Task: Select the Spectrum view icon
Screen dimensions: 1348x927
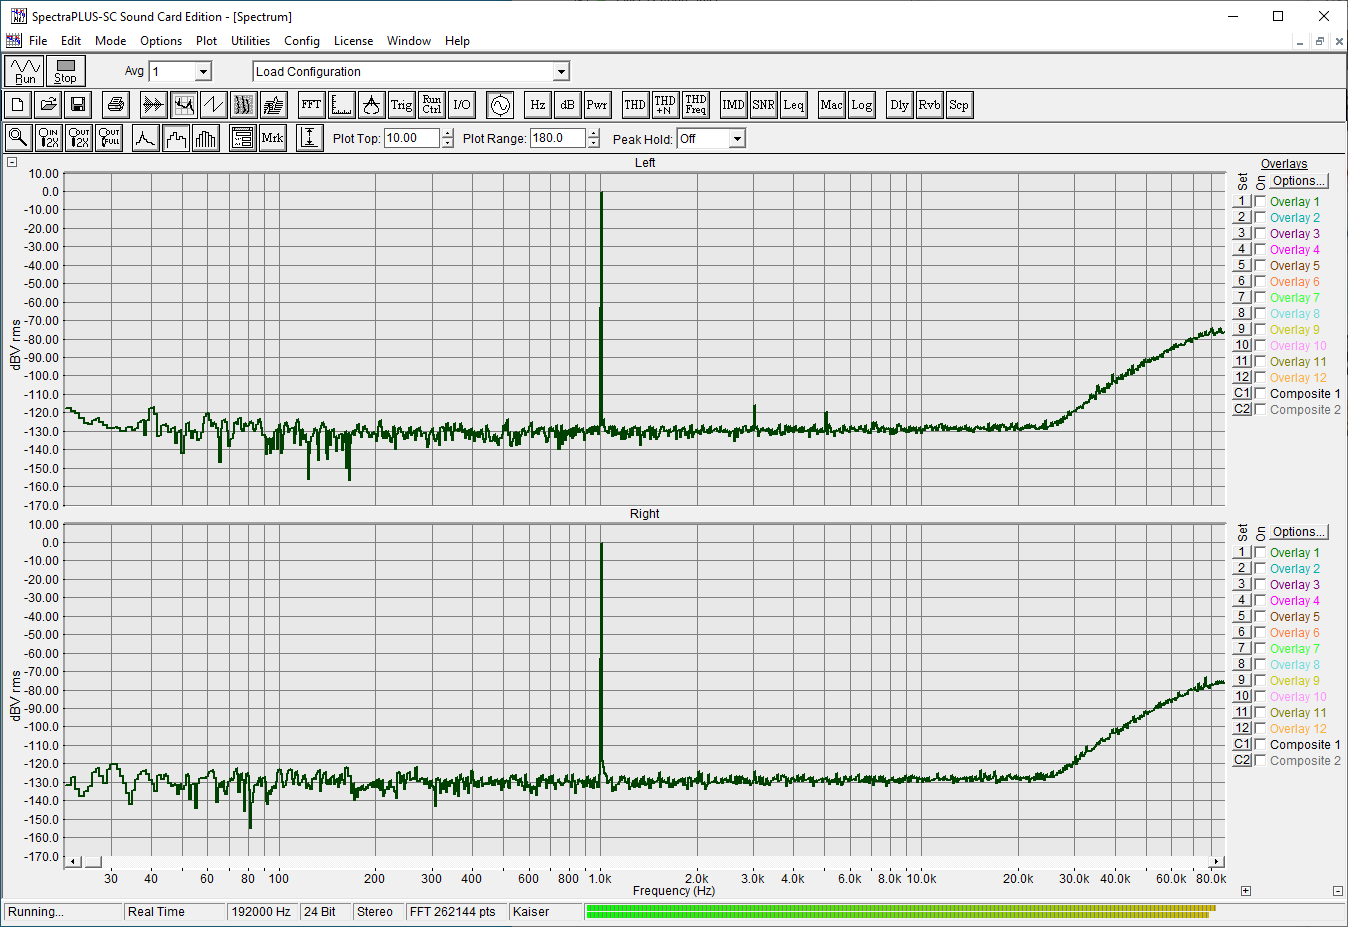Action: (x=183, y=105)
